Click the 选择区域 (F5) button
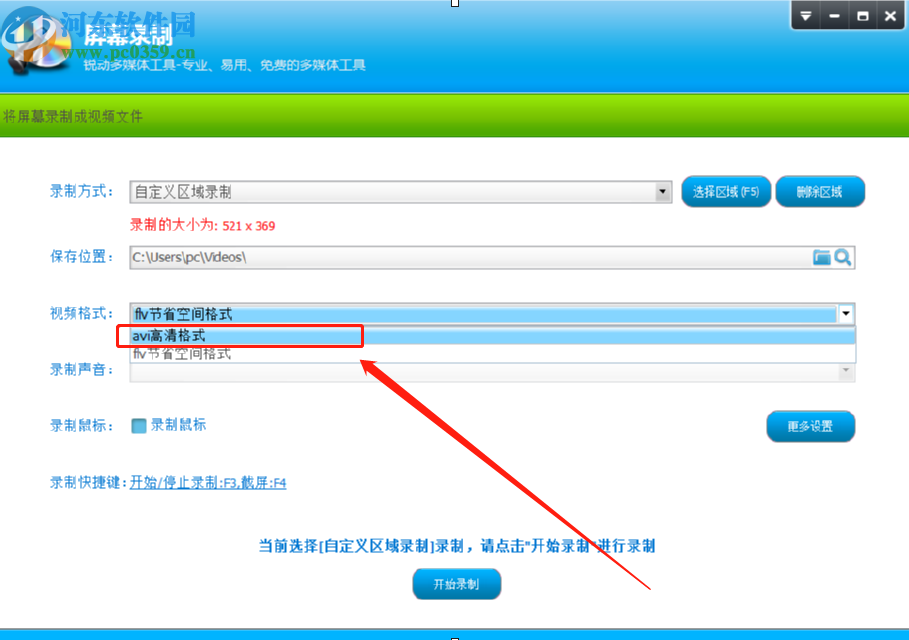Image resolution: width=909 pixels, height=640 pixels. coord(726,192)
